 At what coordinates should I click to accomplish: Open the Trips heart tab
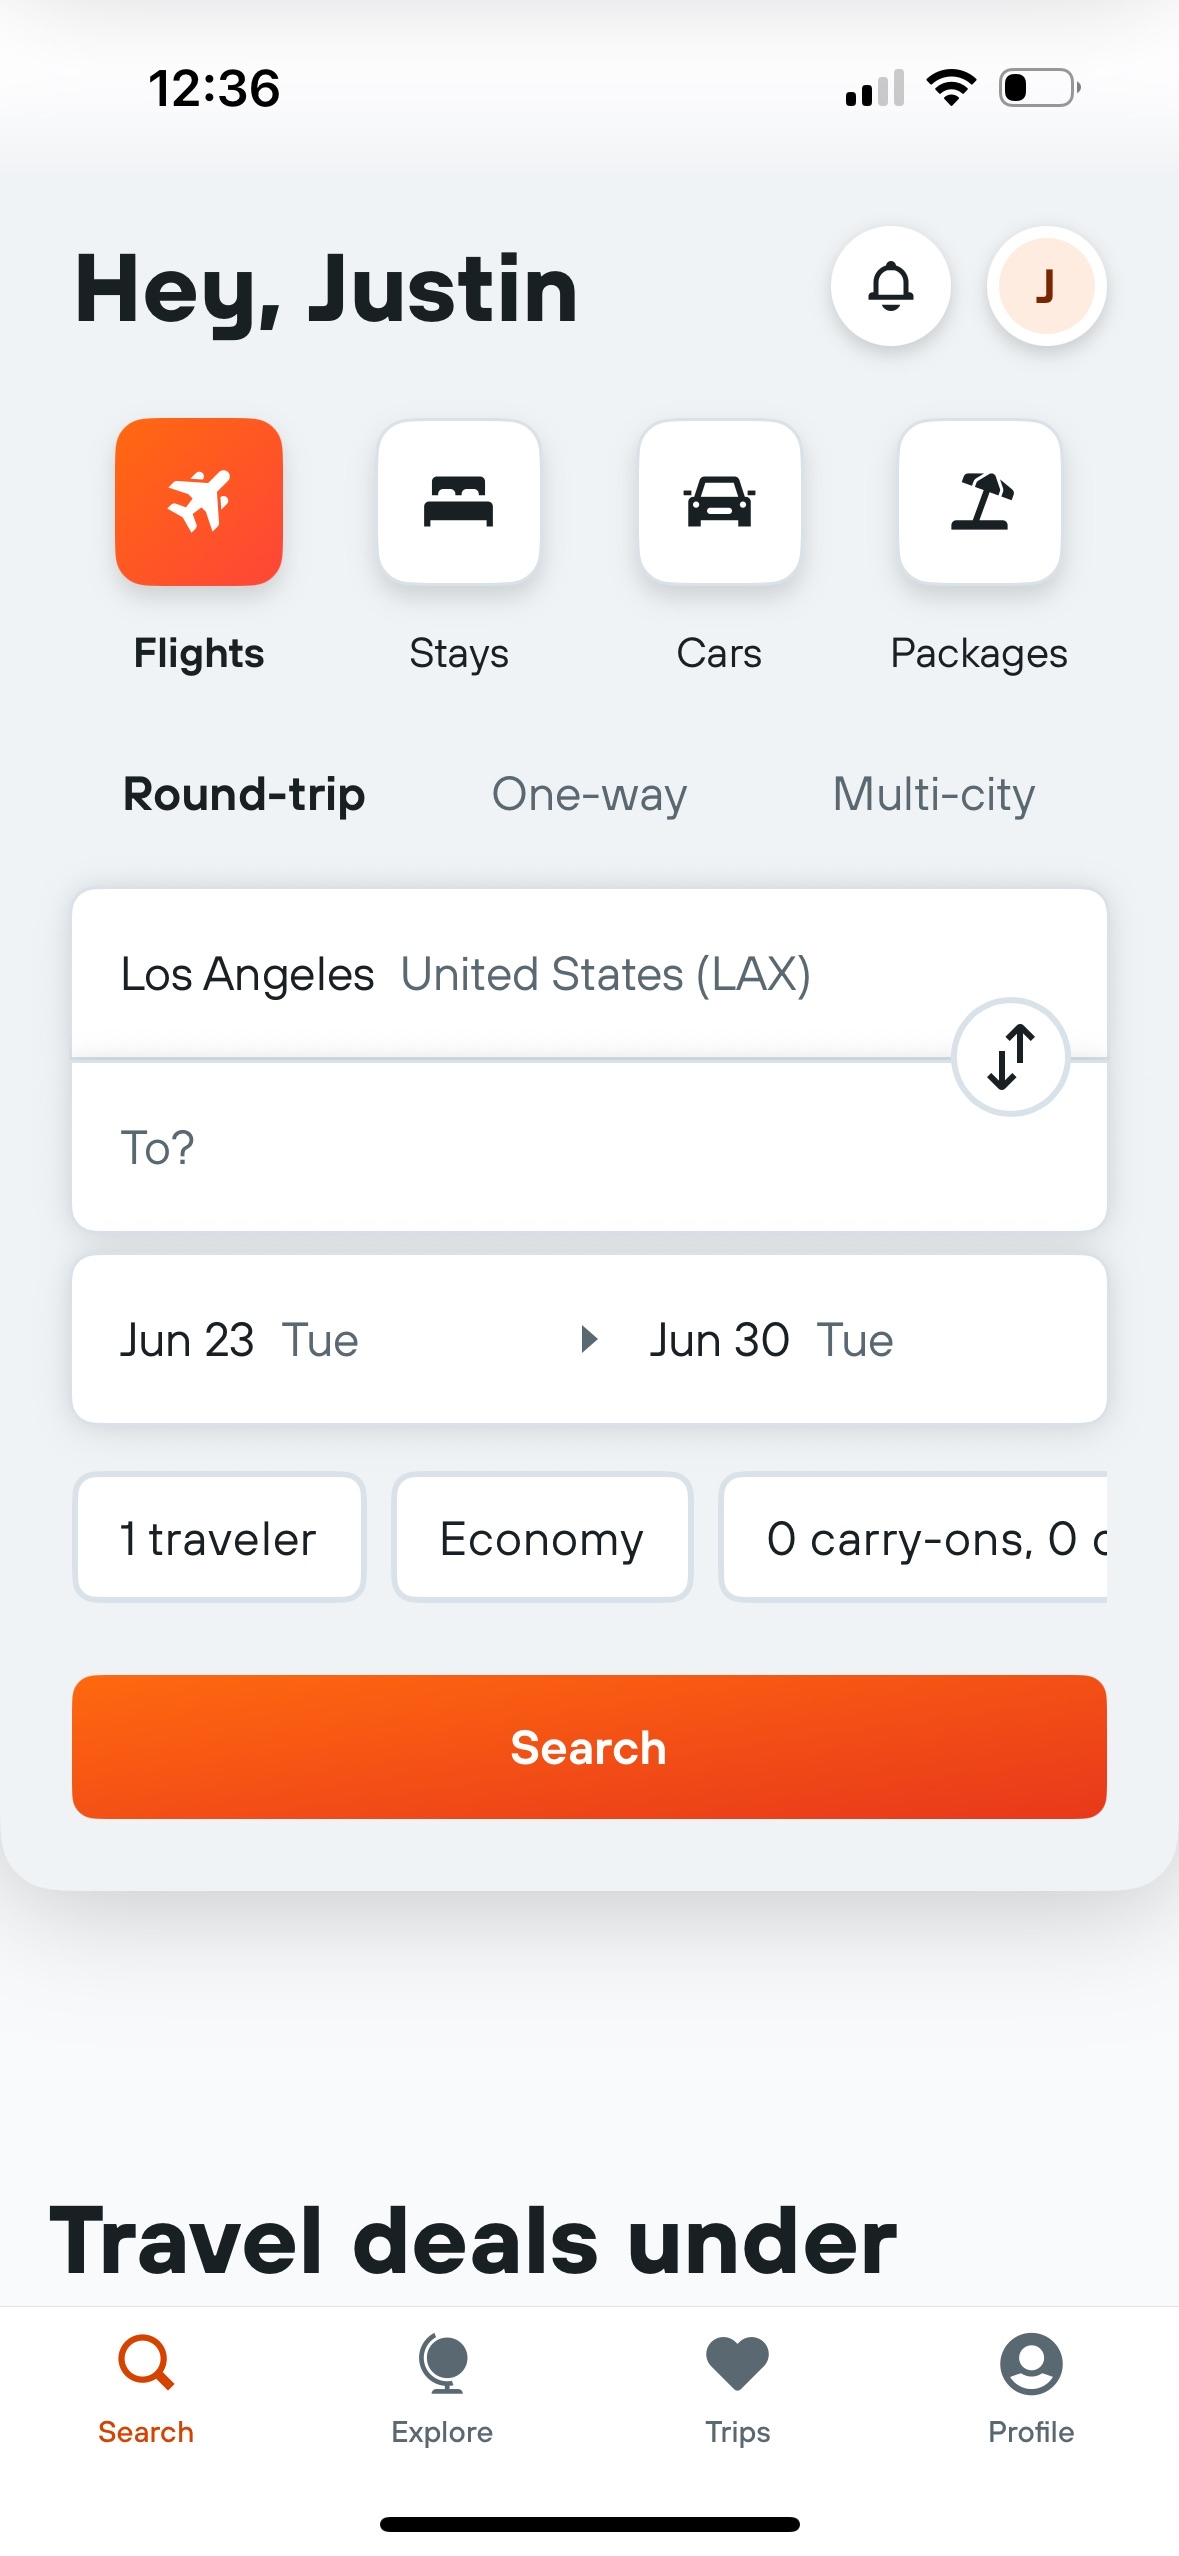coord(737,2390)
